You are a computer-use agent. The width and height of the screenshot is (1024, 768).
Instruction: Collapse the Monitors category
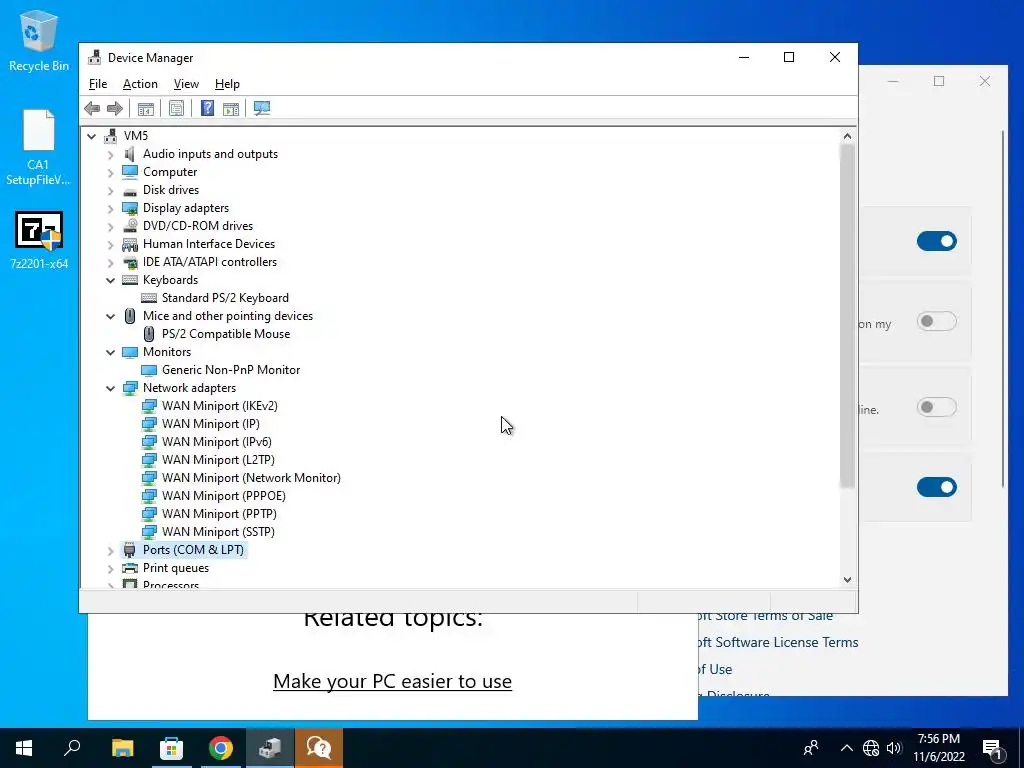tap(110, 352)
